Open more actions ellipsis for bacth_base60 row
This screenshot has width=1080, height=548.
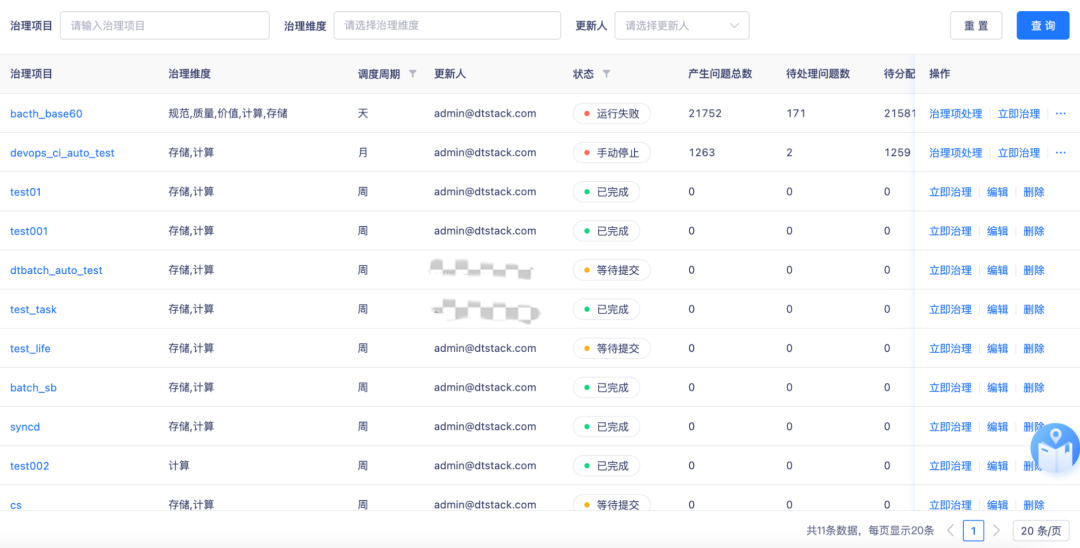pyautogui.click(x=1060, y=113)
